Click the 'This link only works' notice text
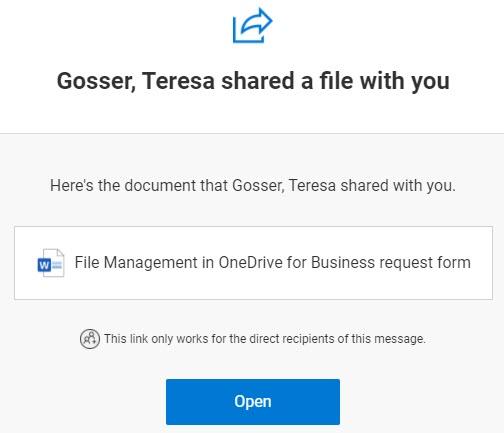The image size is (504, 433). coord(265,339)
